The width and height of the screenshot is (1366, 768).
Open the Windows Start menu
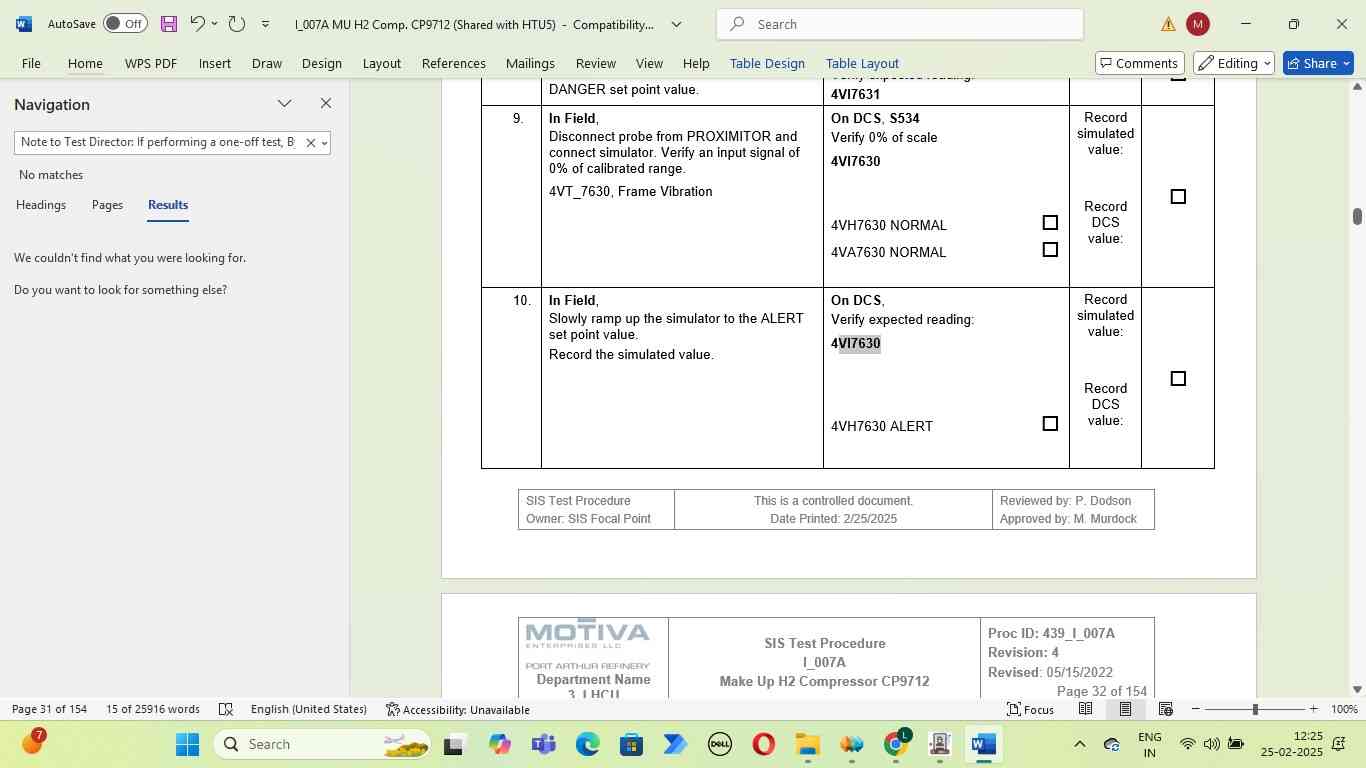(x=188, y=744)
